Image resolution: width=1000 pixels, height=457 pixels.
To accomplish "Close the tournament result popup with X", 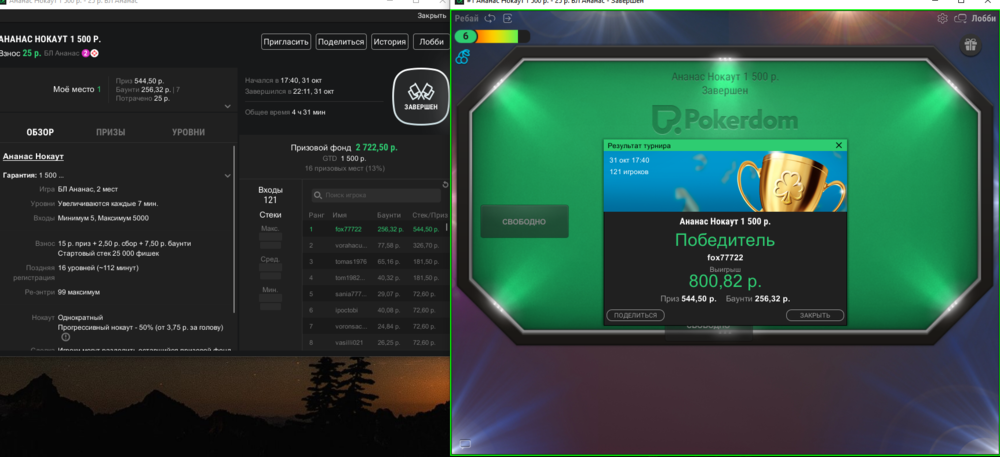I will point(839,145).
